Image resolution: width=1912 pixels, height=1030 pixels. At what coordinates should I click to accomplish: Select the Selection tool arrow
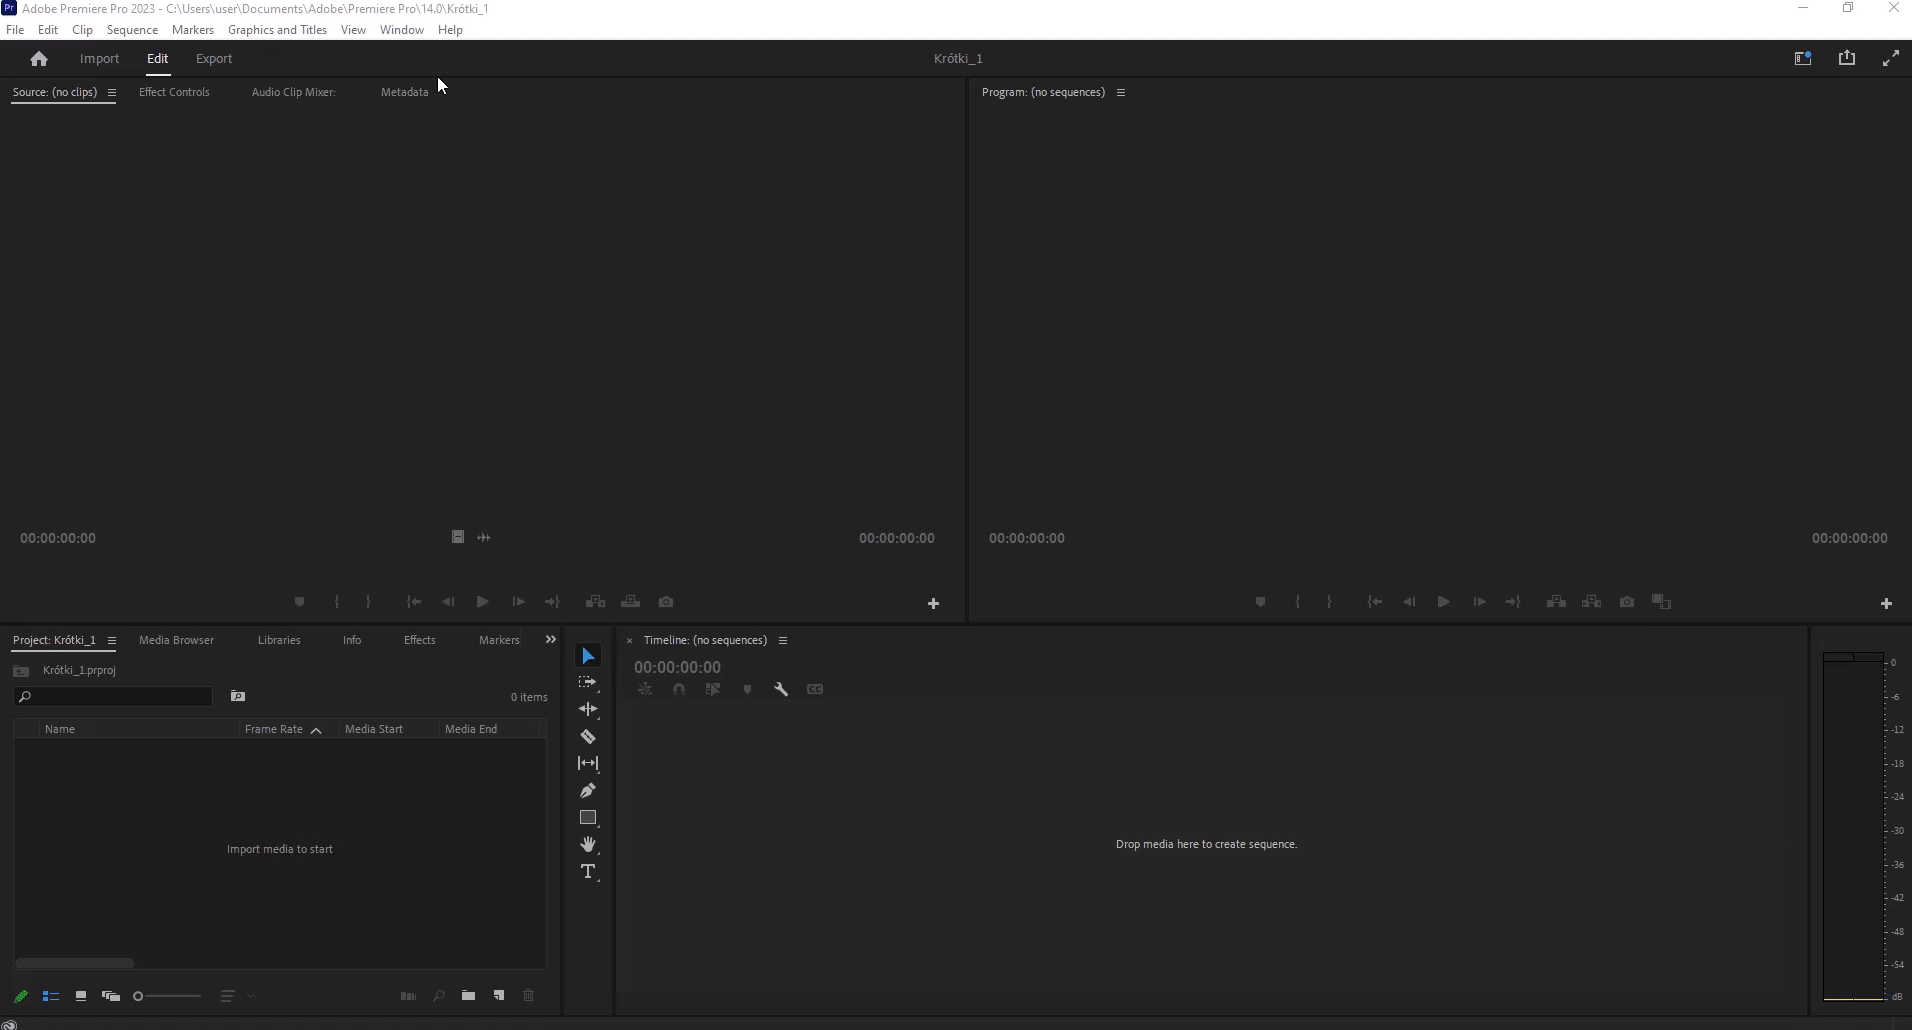pos(588,656)
